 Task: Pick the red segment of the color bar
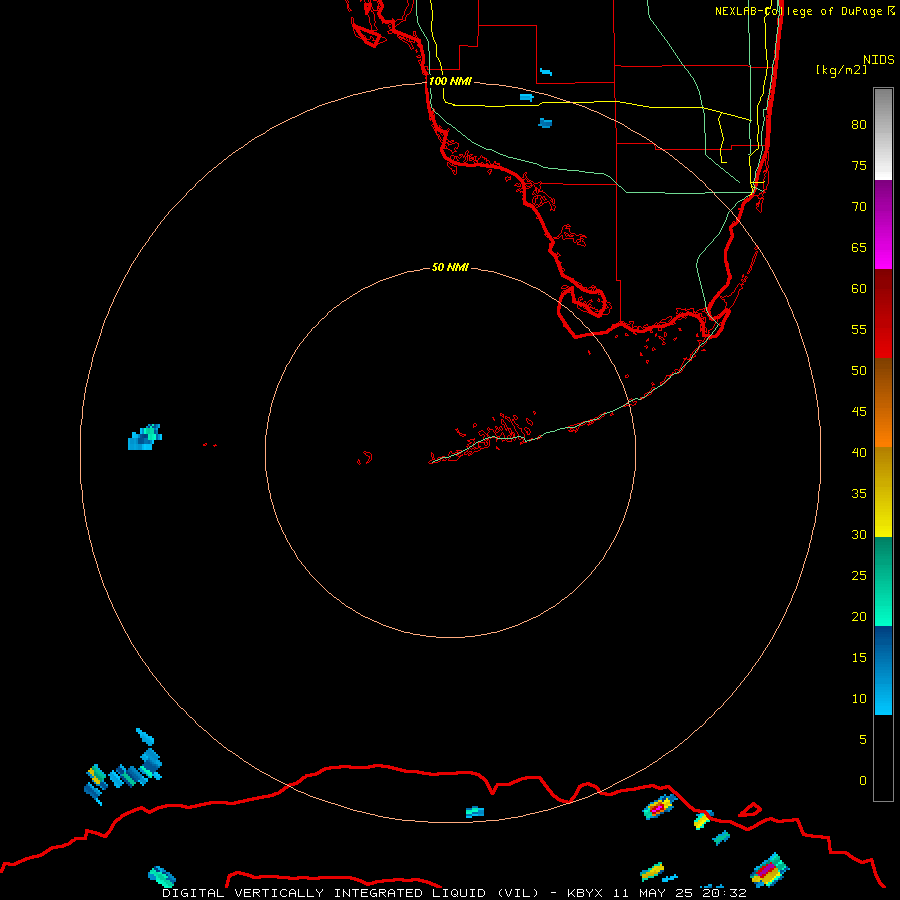(883, 313)
